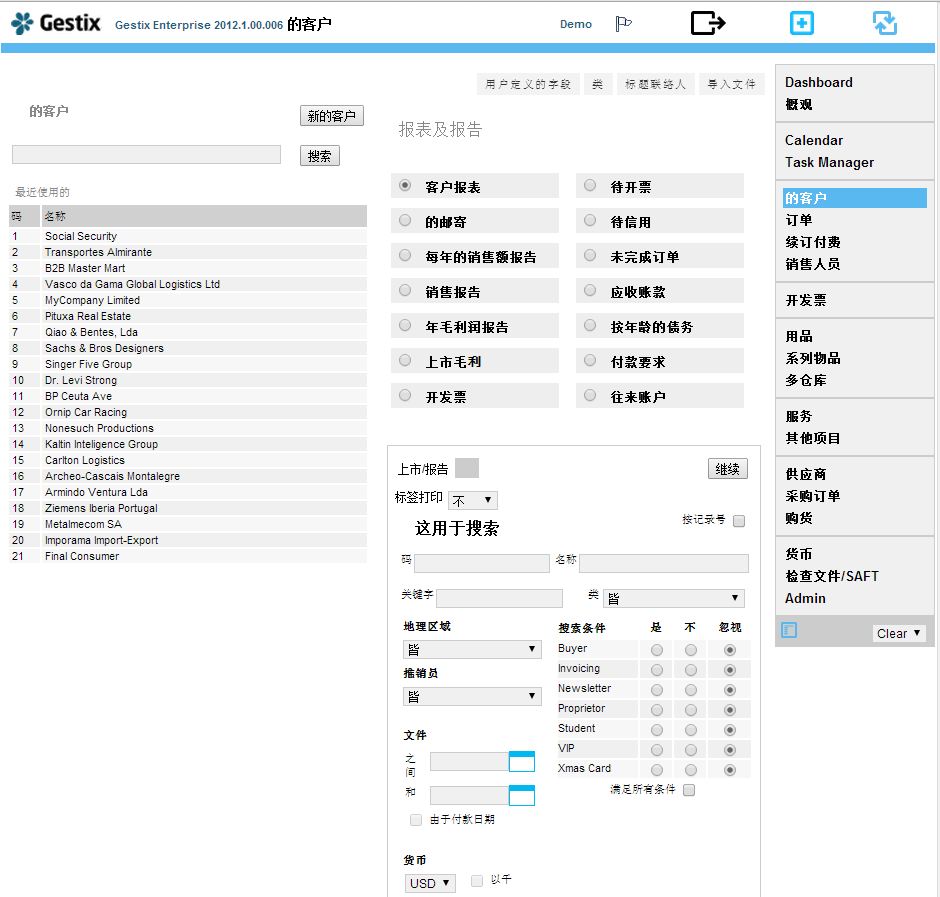Image resolution: width=940 pixels, height=897 pixels.
Task: Click the 搜索 search button
Action: coord(320,156)
